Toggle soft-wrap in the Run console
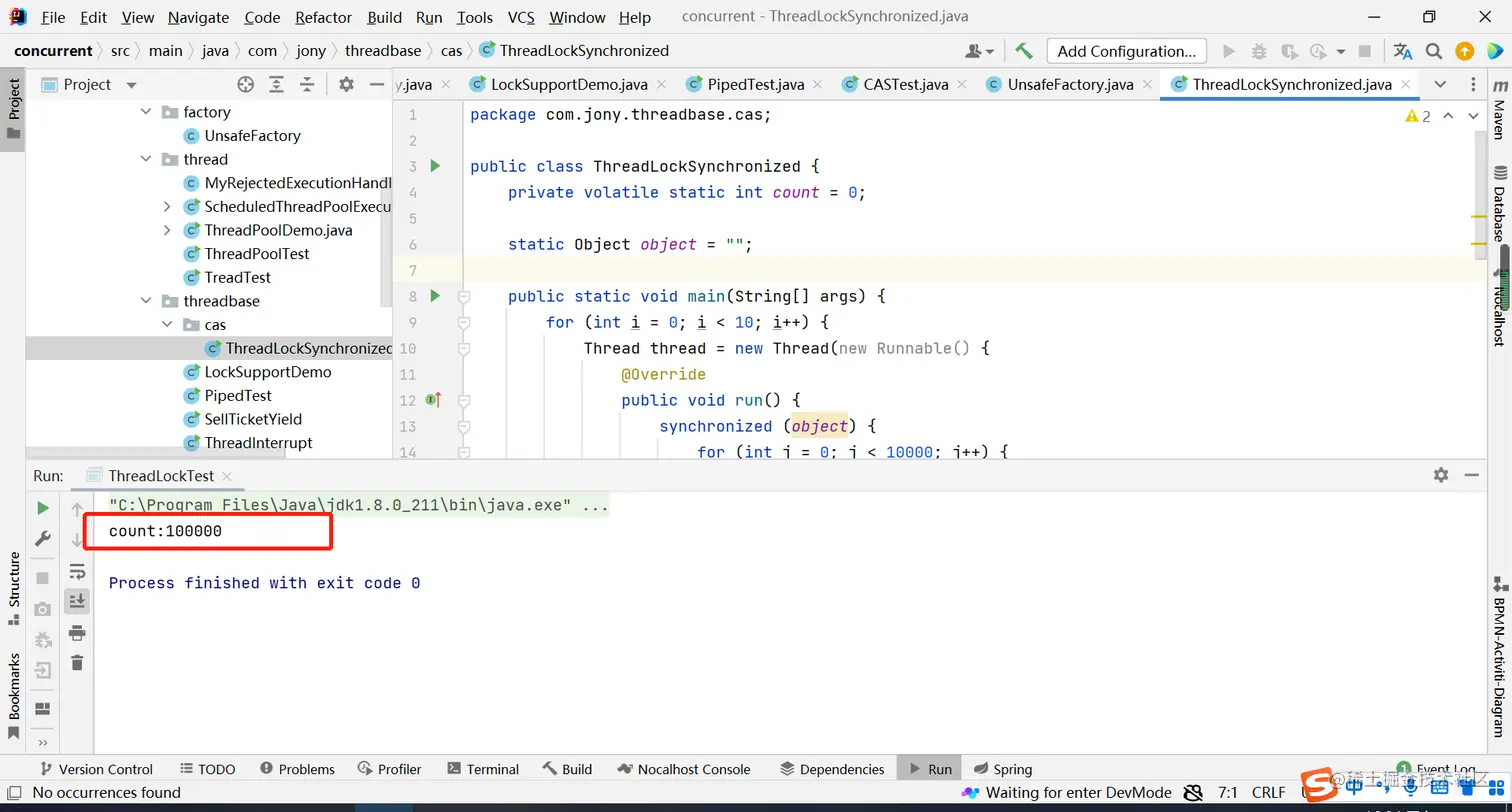 click(77, 571)
